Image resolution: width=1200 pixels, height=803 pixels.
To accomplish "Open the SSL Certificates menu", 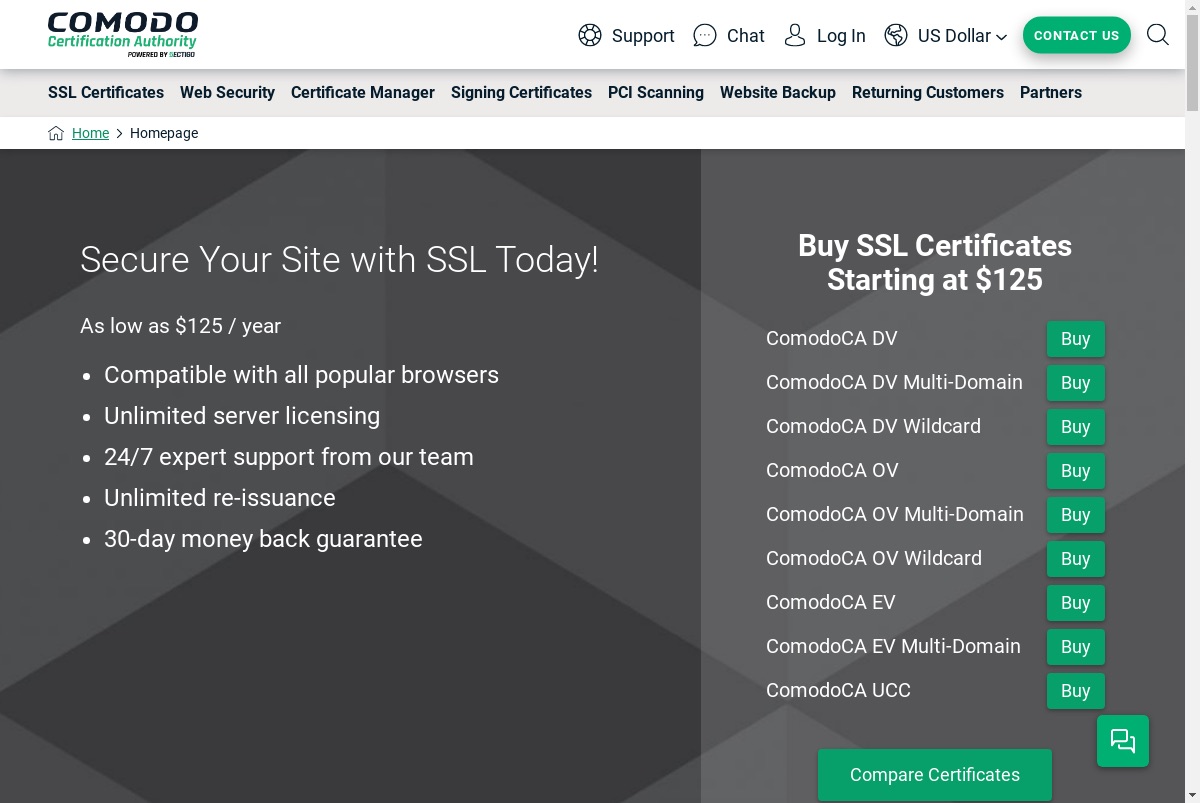I will (106, 92).
